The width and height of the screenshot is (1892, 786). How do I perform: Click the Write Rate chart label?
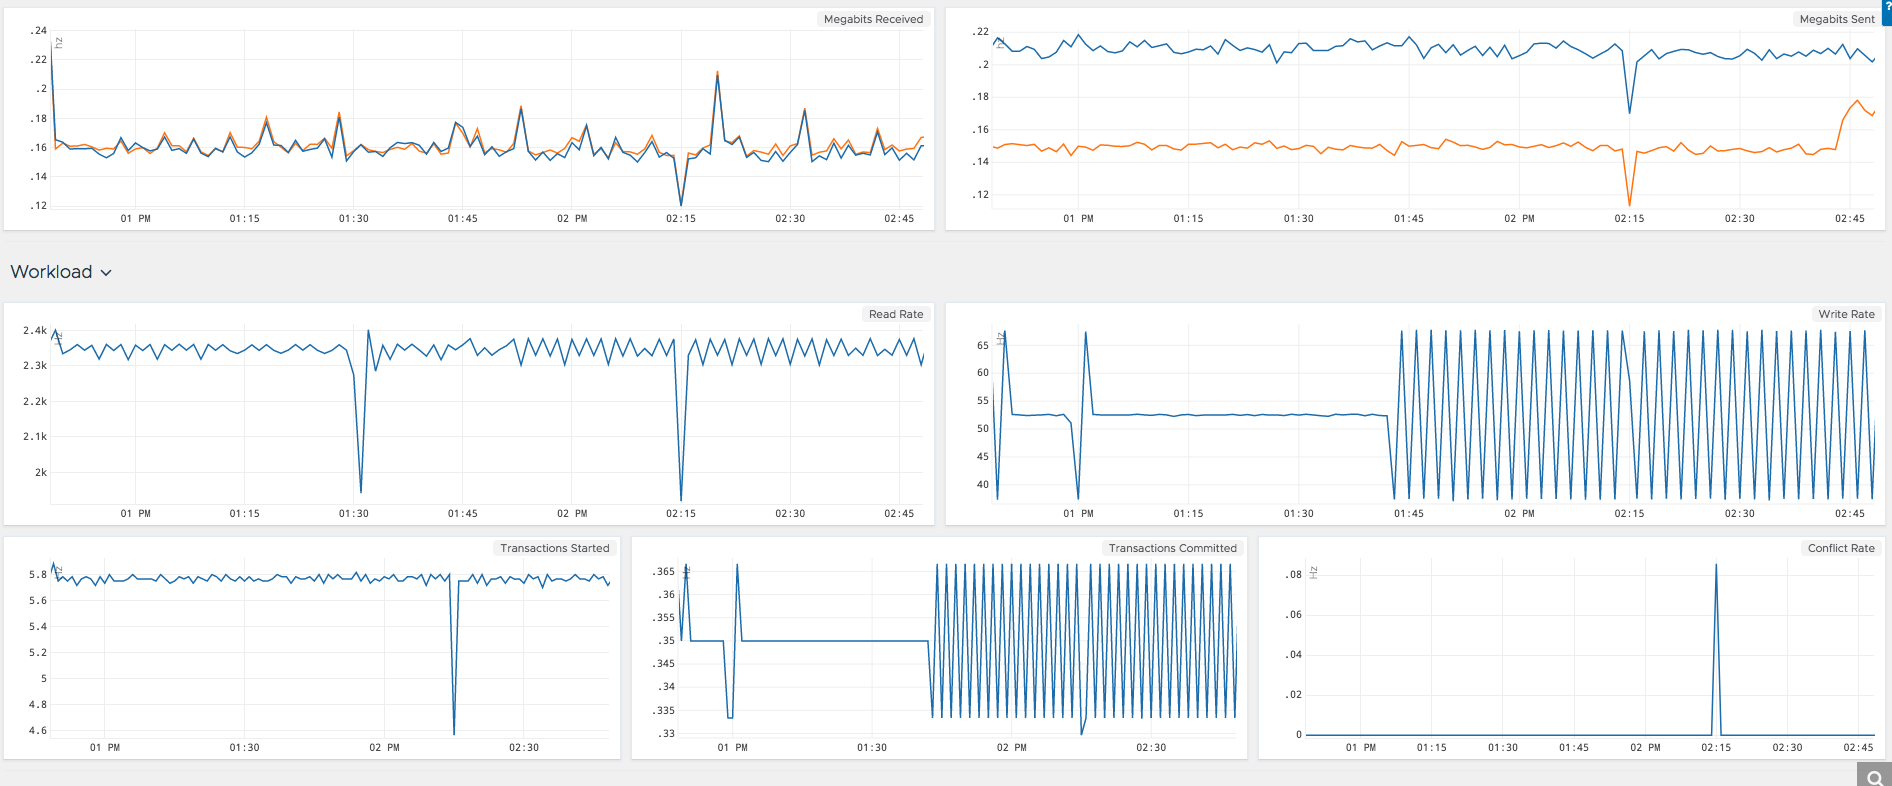point(1846,314)
